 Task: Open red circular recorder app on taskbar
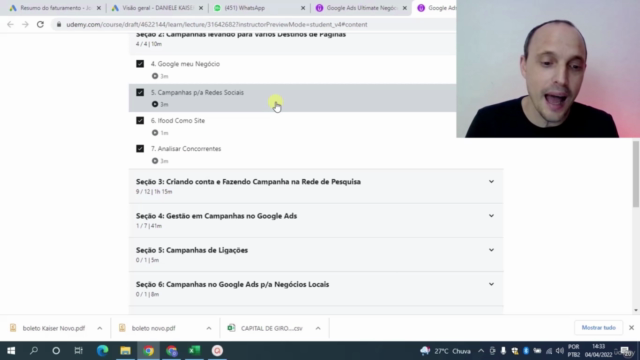pos(217,351)
